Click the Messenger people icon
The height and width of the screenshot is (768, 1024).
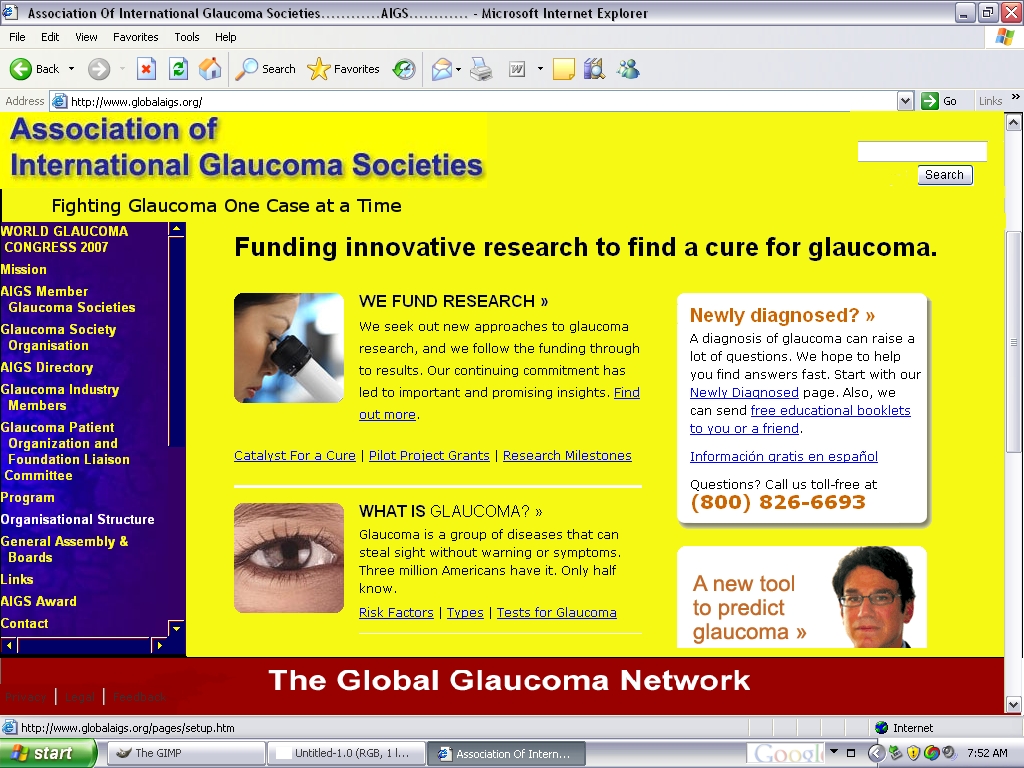pos(628,69)
